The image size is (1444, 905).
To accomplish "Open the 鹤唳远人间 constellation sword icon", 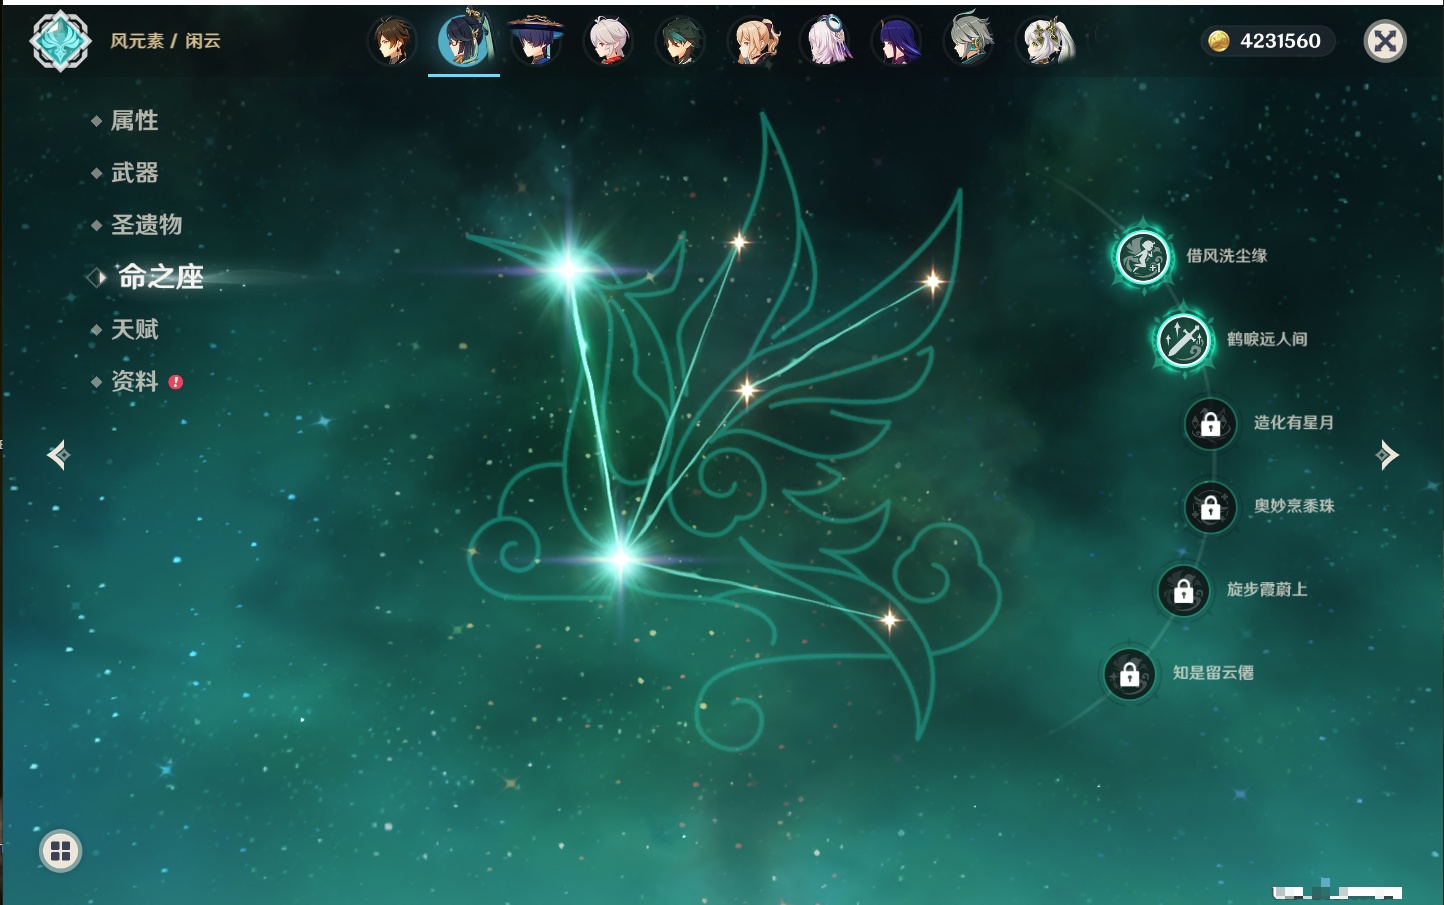I will (x=1183, y=340).
